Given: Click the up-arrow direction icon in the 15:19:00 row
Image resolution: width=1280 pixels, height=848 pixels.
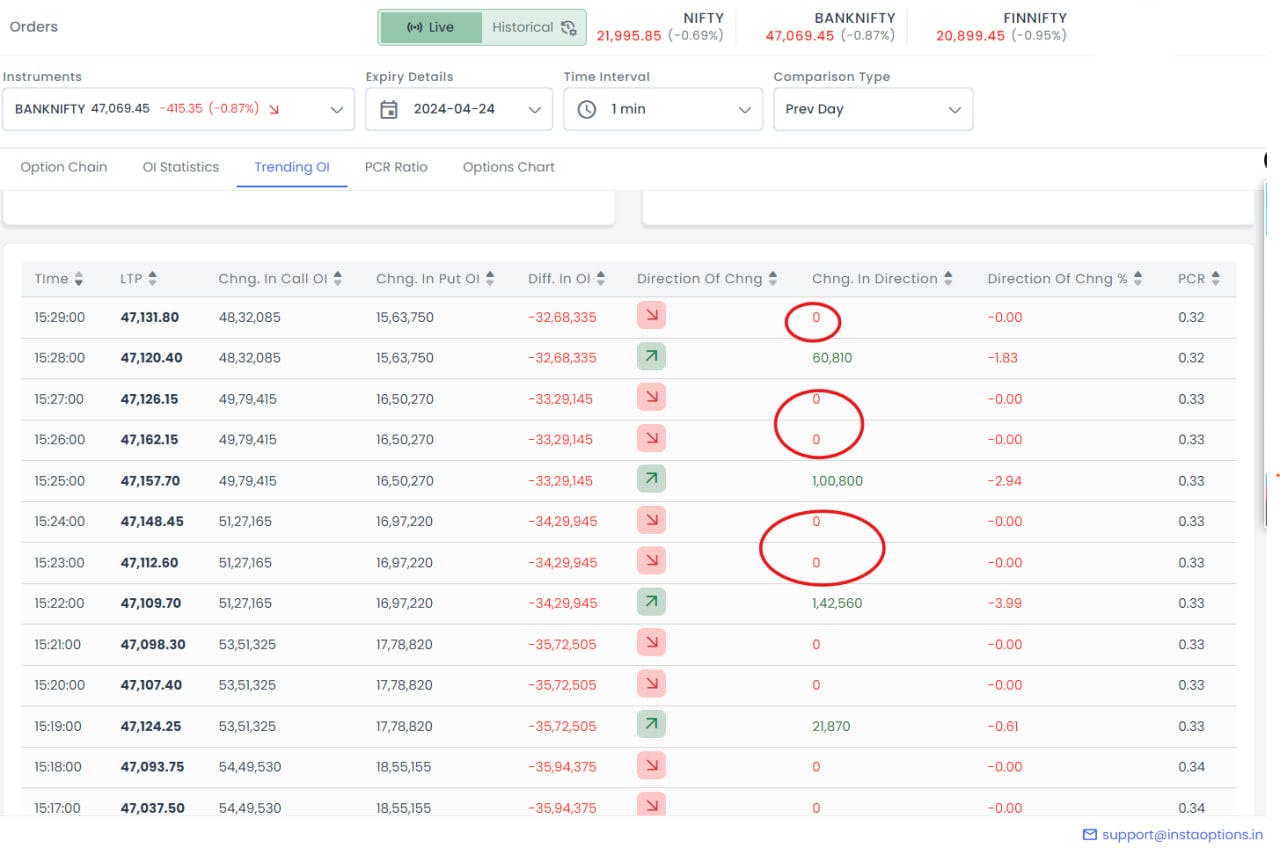Looking at the screenshot, I should point(651,726).
